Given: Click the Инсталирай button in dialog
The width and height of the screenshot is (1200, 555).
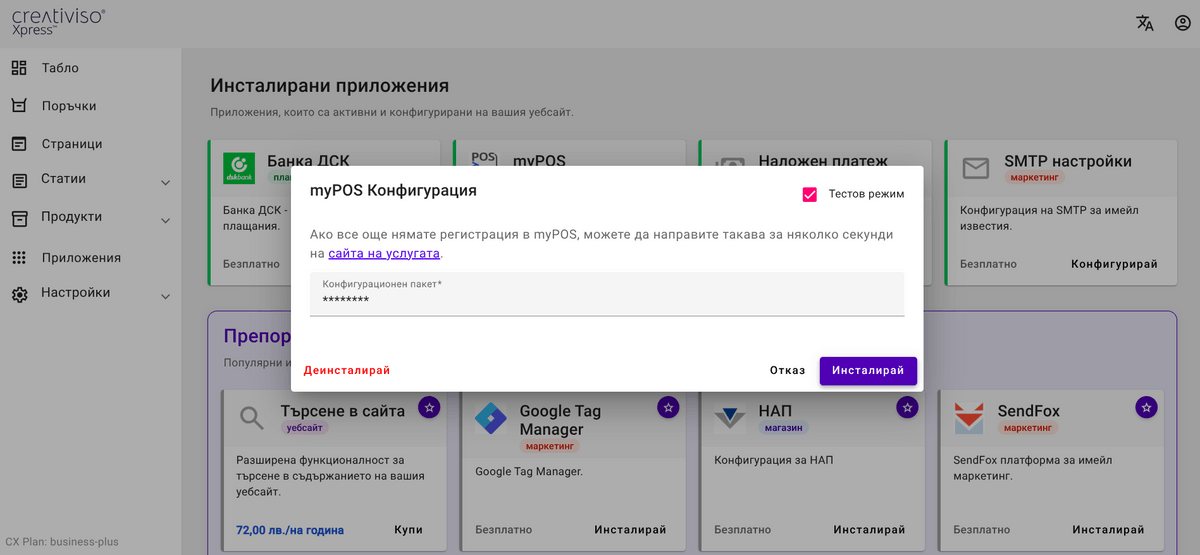Looking at the screenshot, I should (x=868, y=370).
